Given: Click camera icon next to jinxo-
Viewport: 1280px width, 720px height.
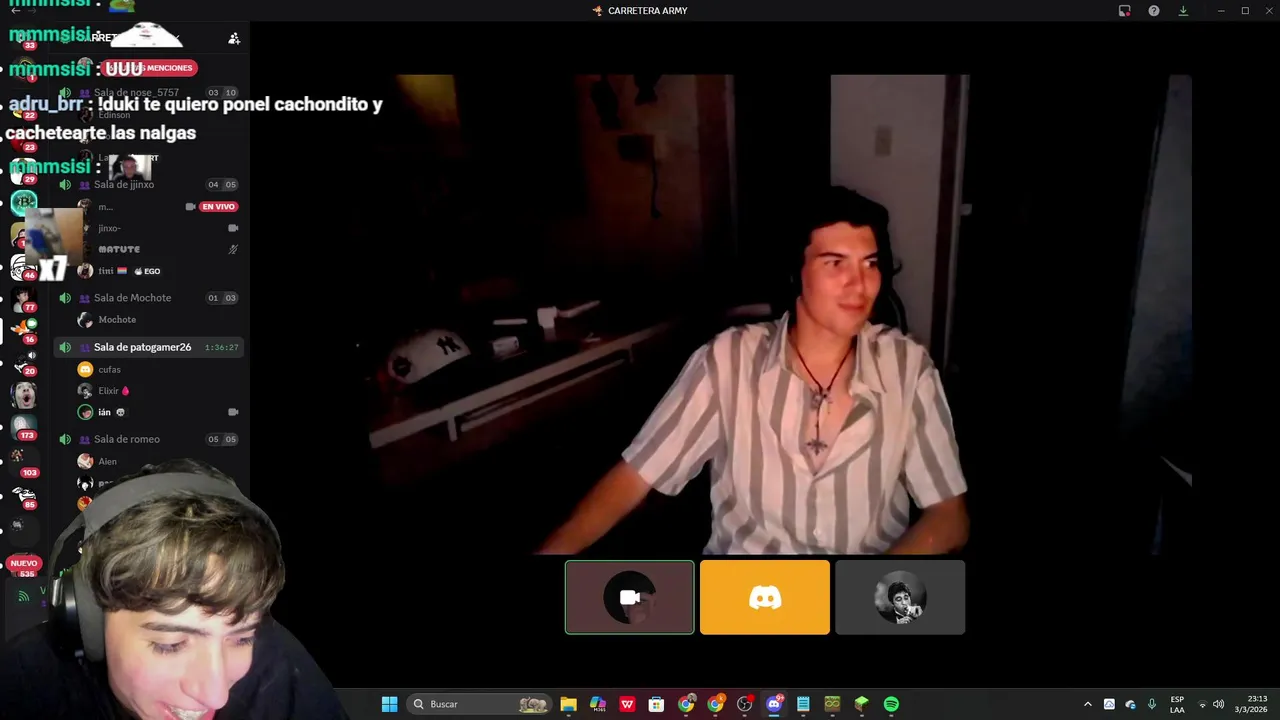Looking at the screenshot, I should click(233, 228).
